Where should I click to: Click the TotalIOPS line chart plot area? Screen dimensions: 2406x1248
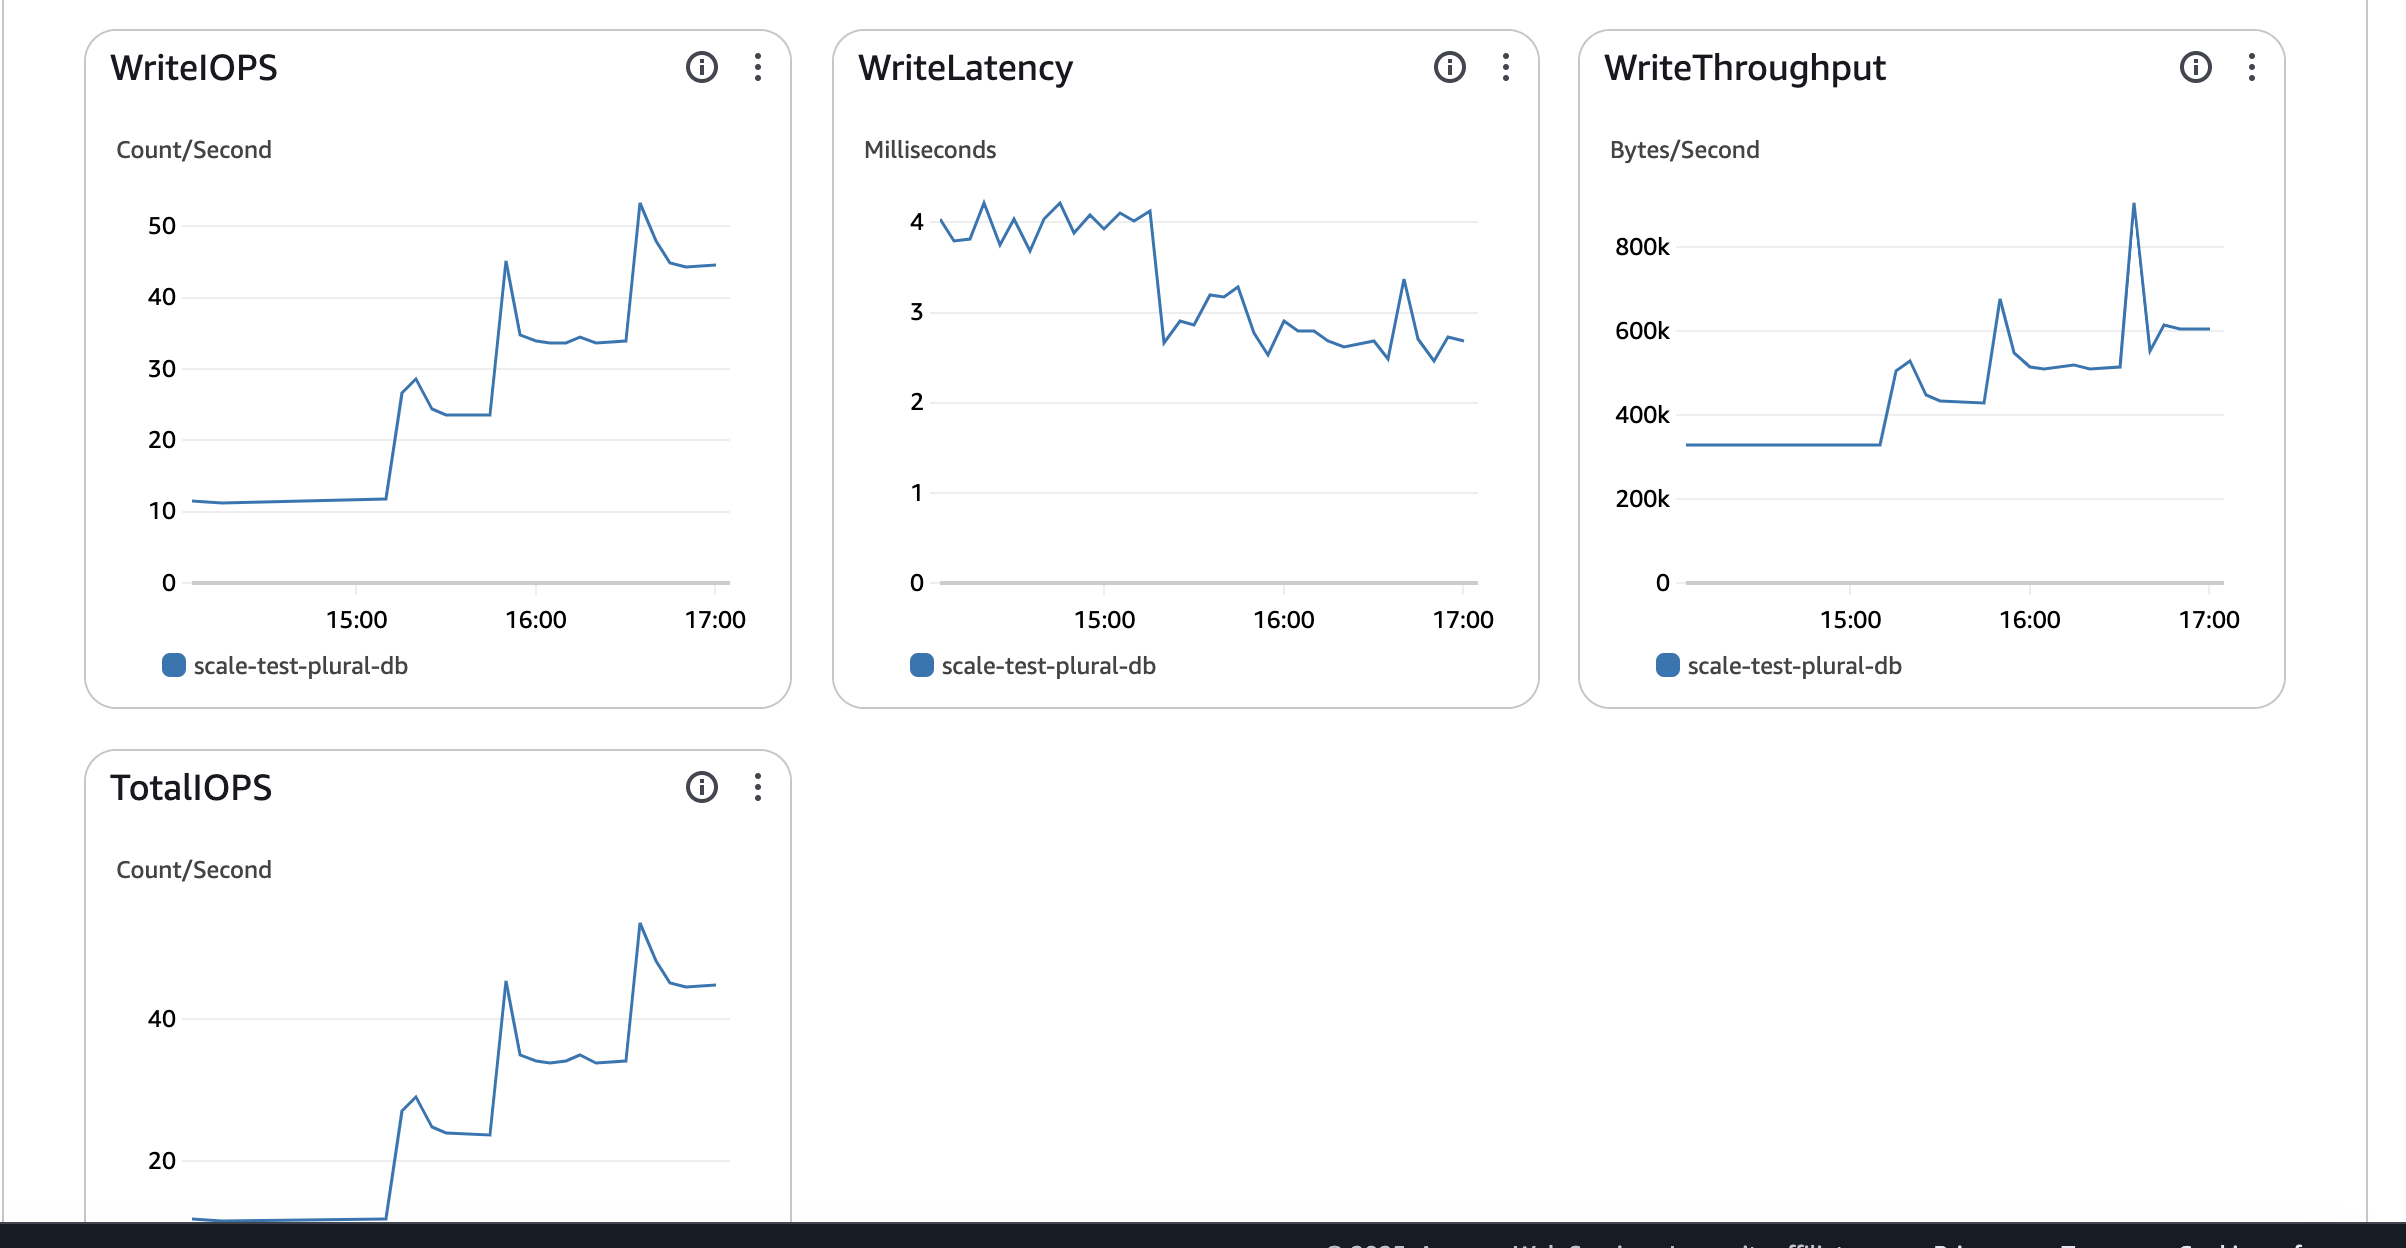coord(461,1070)
